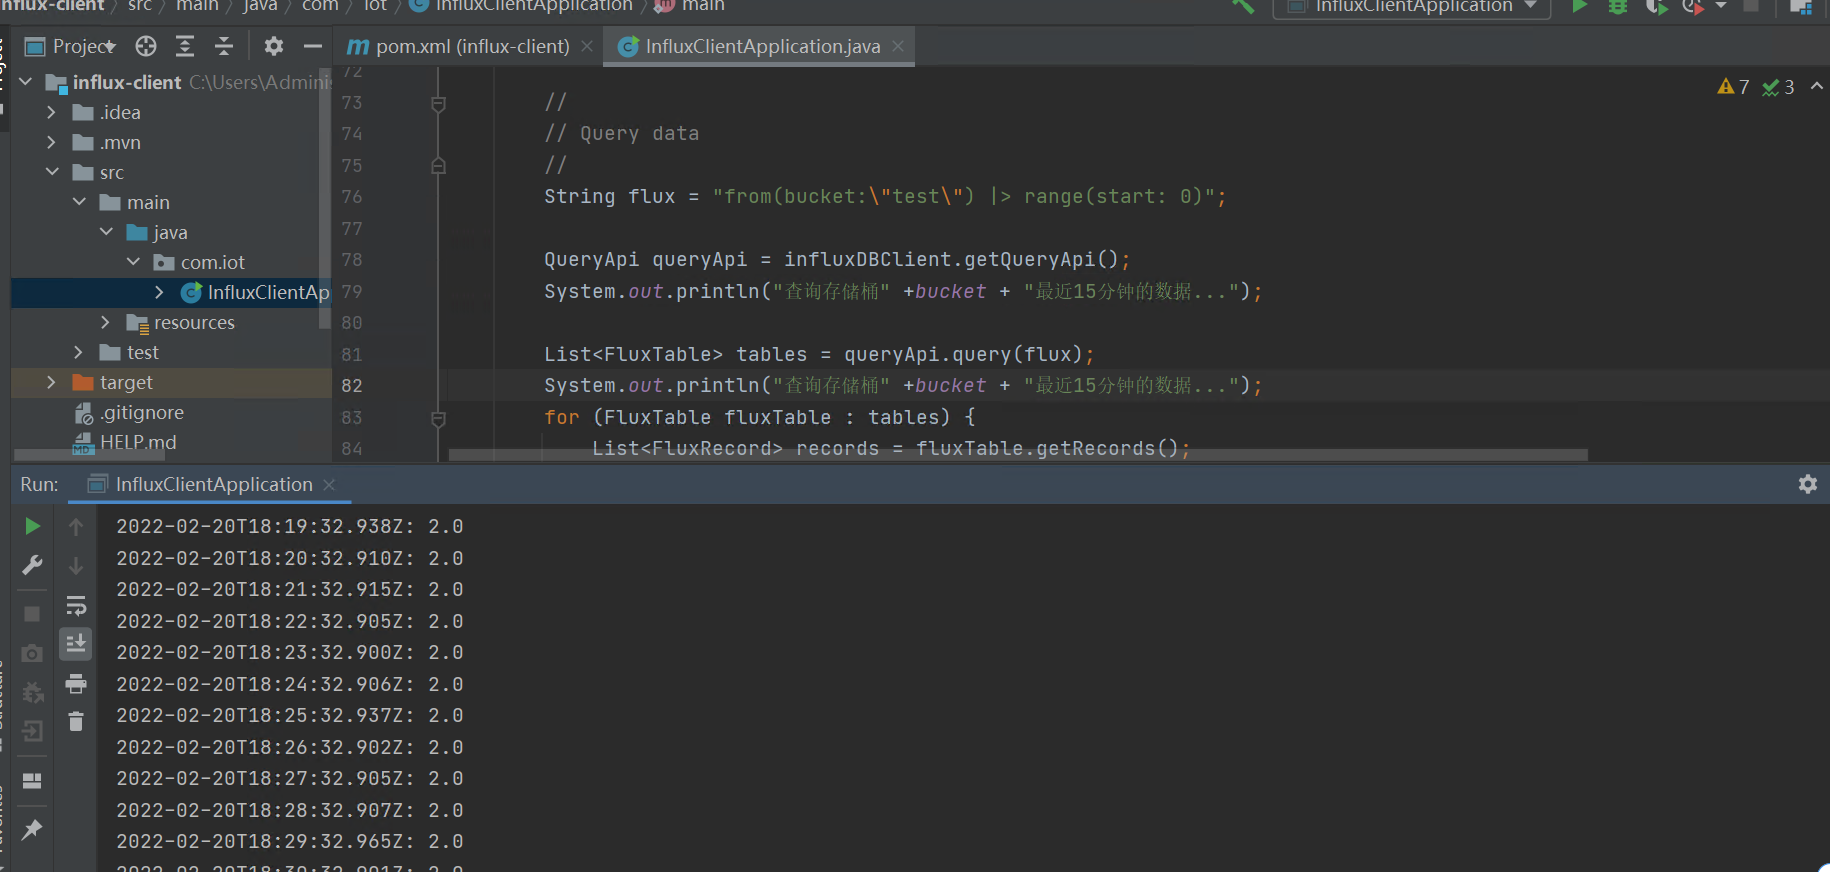The width and height of the screenshot is (1830, 872).
Task: Click the up arrow in console
Action: click(76, 526)
